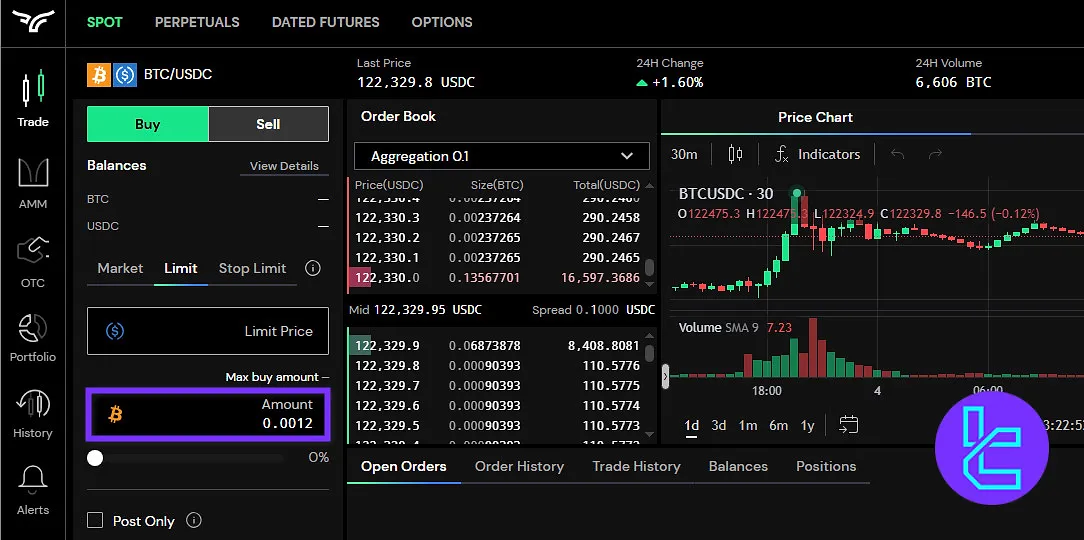Screen dimensions: 1084x540
Task: Set chart range to 6m
Action: click(x=778, y=425)
